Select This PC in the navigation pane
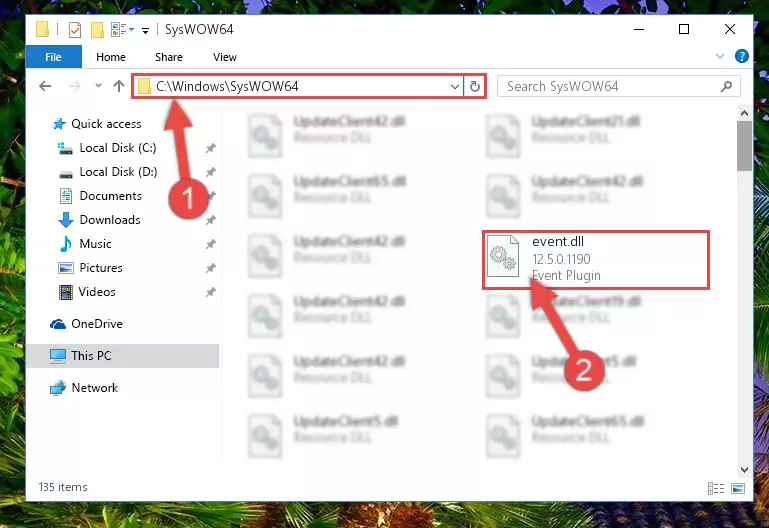This screenshot has height=528, width=769. point(123,355)
